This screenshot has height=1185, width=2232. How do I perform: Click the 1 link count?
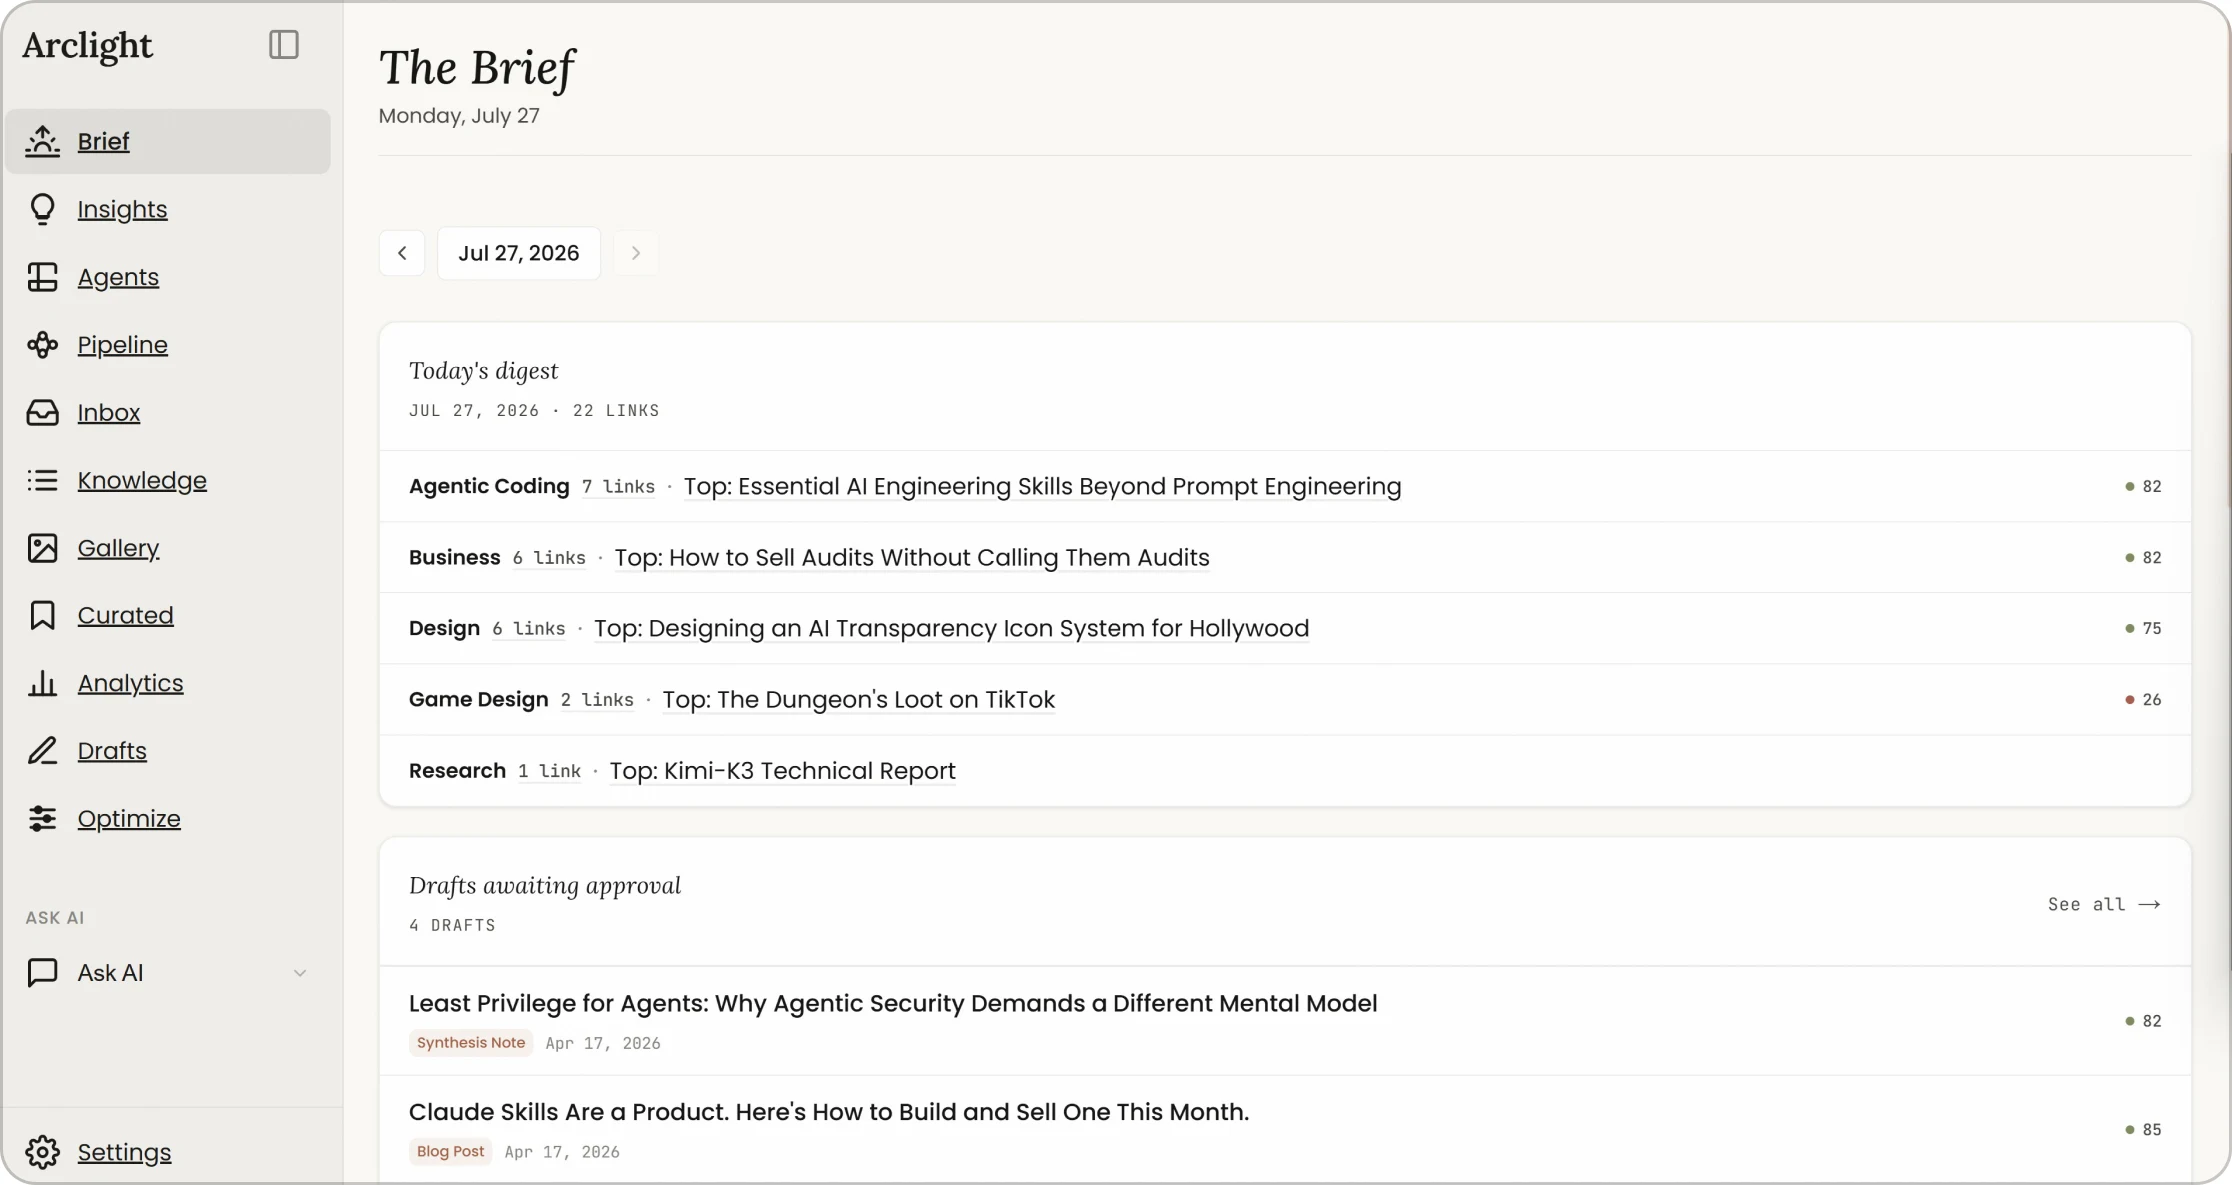[549, 771]
